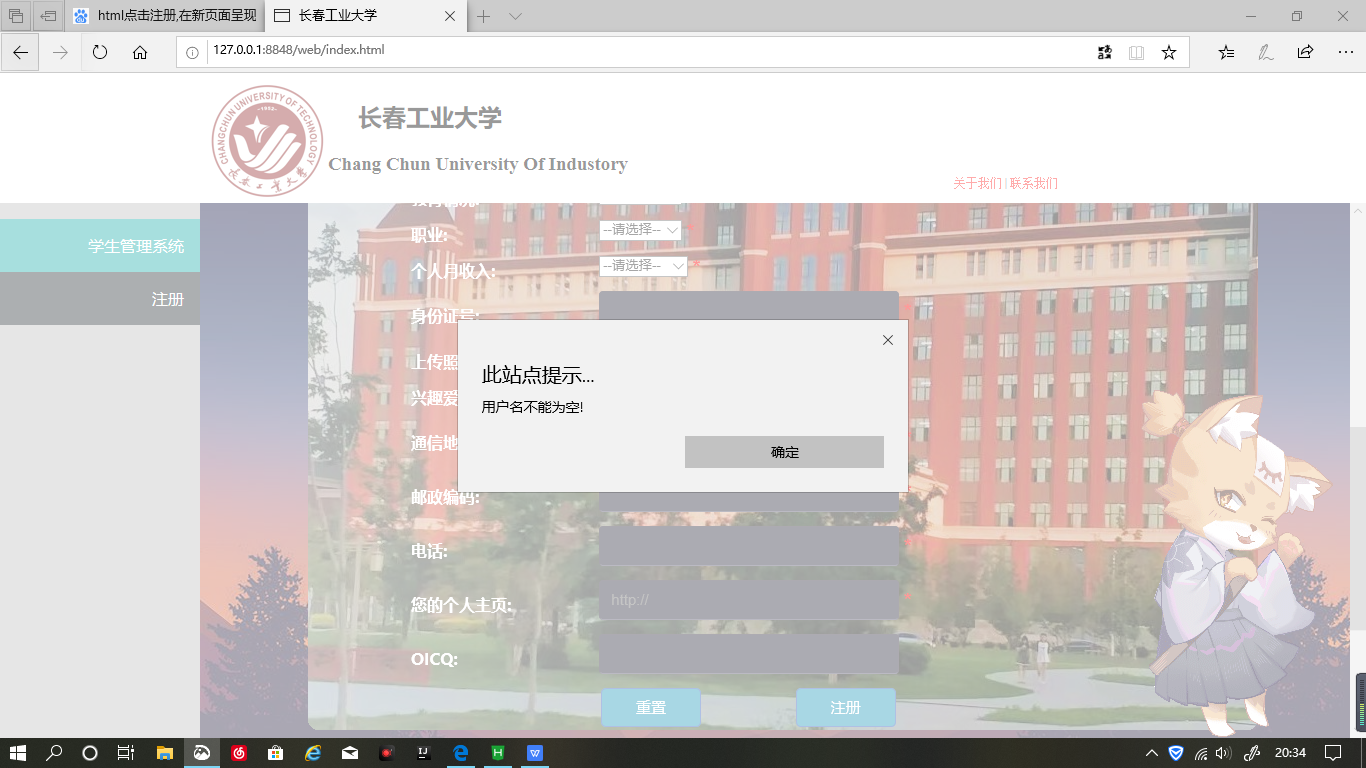Open the Windows Start menu
Viewport: 1366px width, 768px height.
pos(18,753)
